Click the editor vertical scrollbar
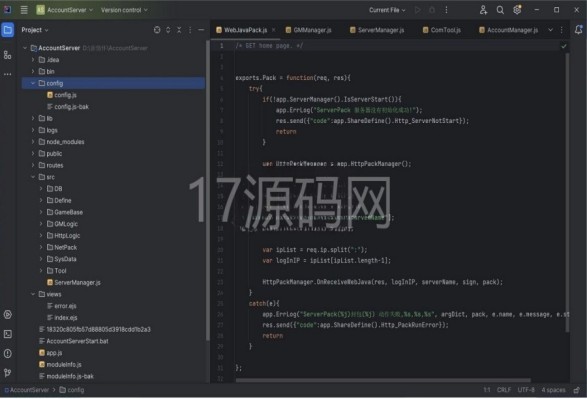 click(x=568, y=192)
